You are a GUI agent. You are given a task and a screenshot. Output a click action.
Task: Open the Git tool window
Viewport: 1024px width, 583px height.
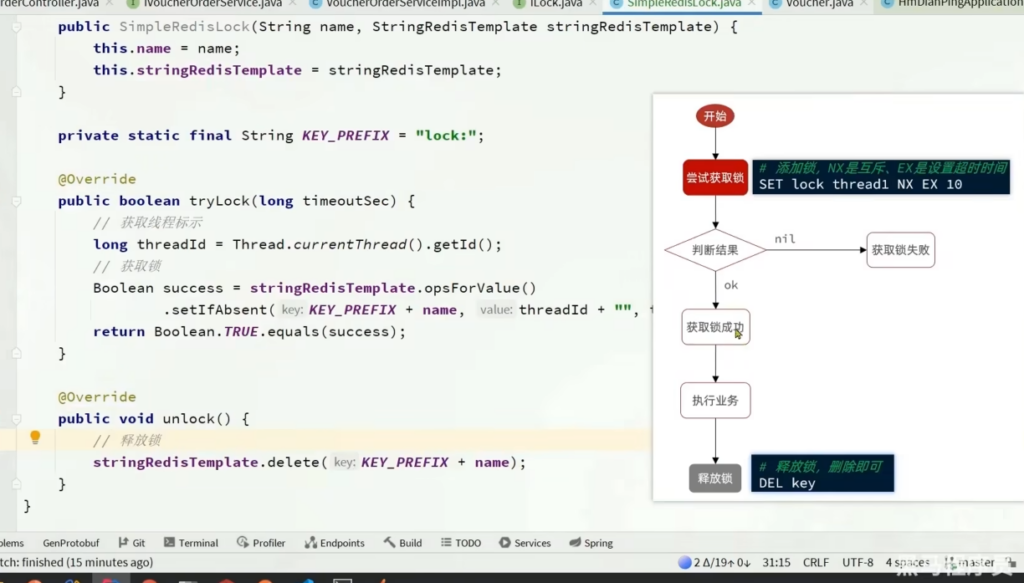pyautogui.click(x=131, y=543)
